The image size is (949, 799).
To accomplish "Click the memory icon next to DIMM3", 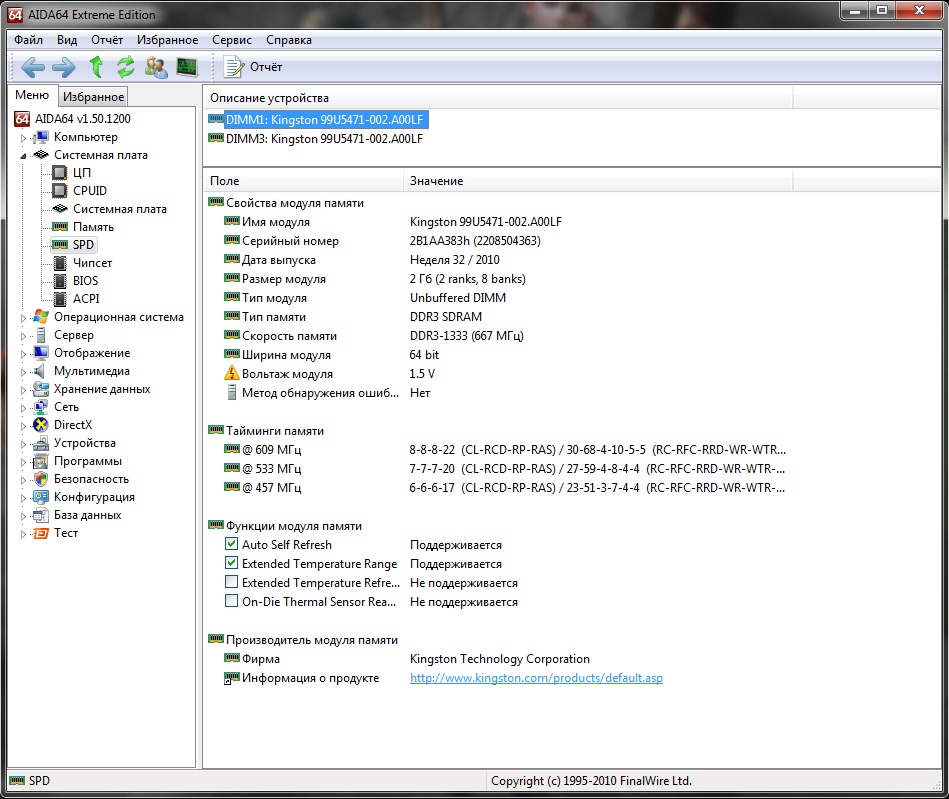I will pyautogui.click(x=215, y=138).
